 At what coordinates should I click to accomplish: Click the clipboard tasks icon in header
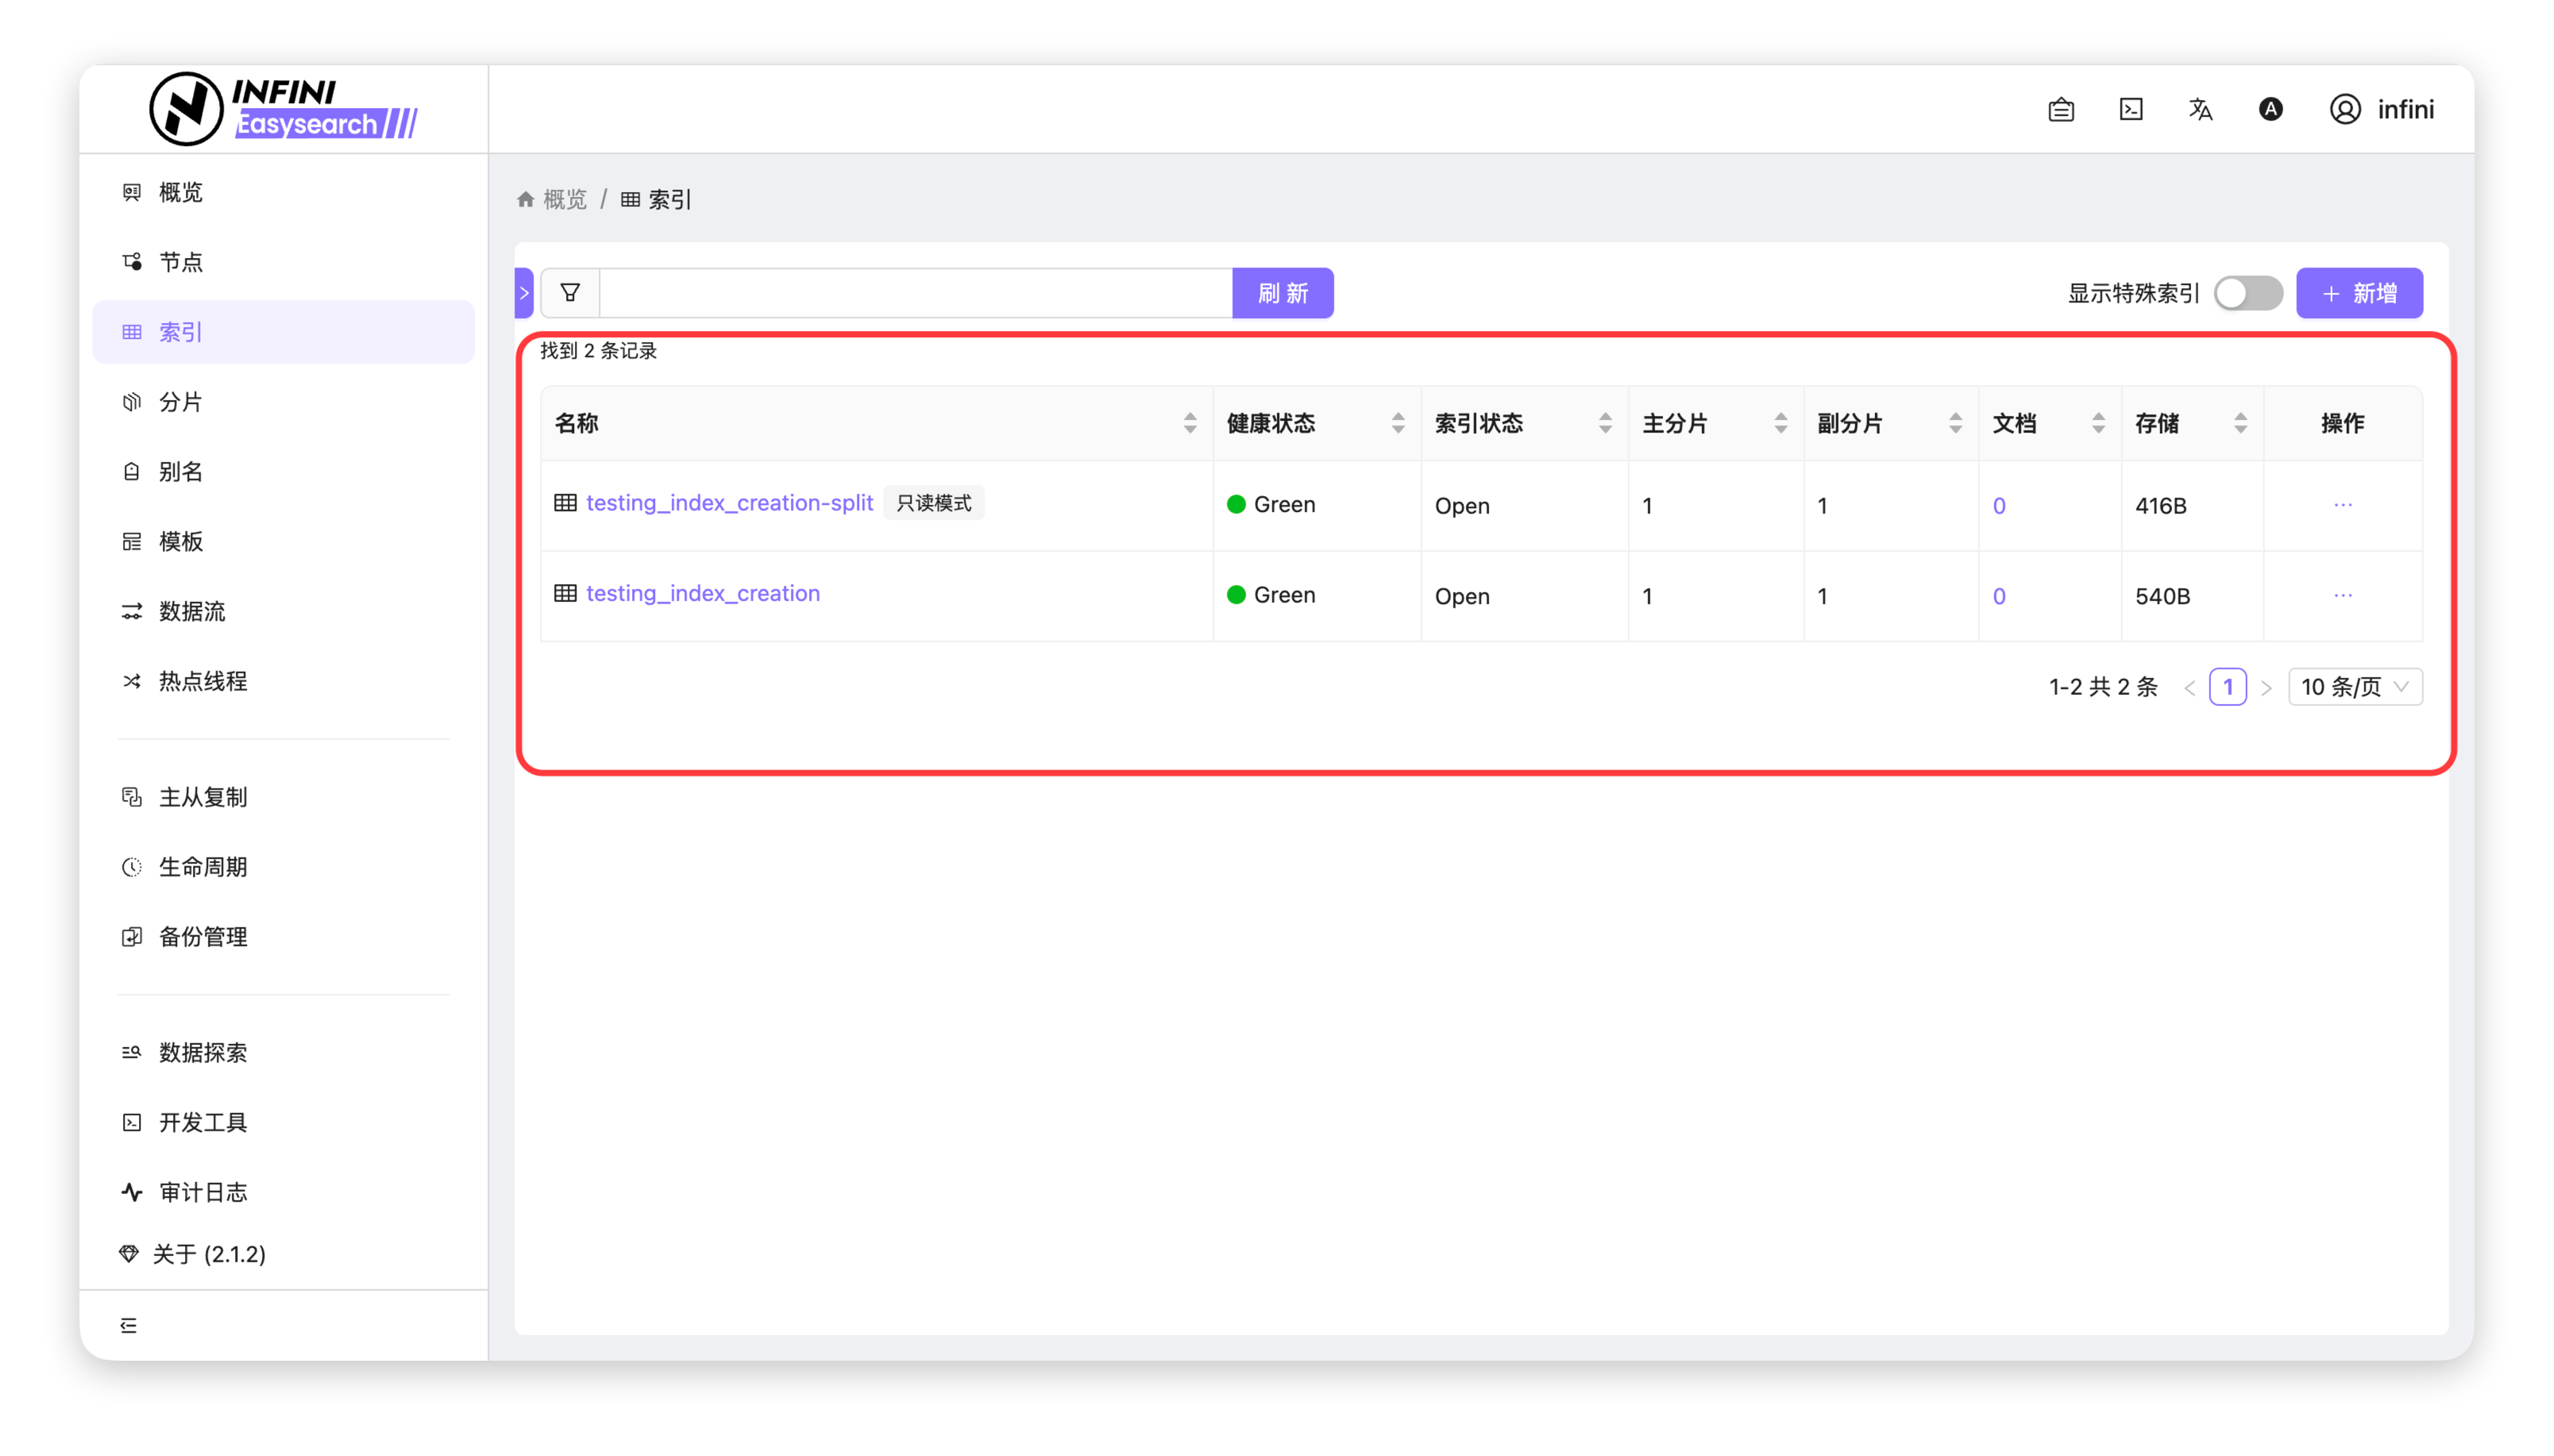coord(2061,109)
